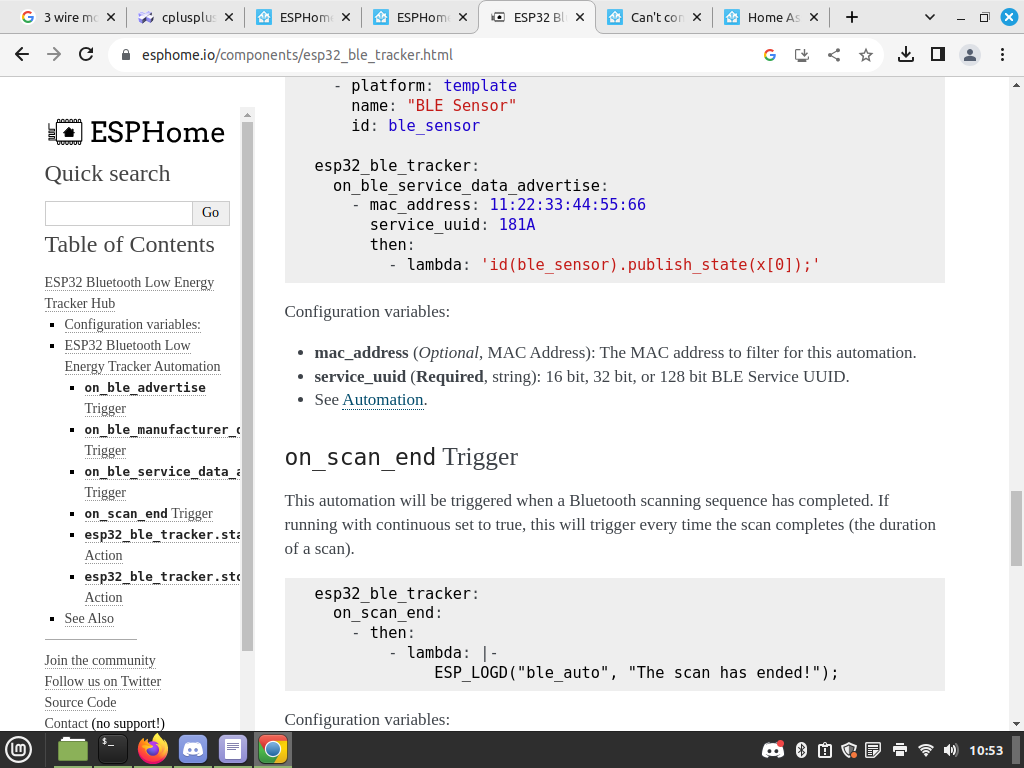Open Discord from the taskbar

tap(192, 748)
